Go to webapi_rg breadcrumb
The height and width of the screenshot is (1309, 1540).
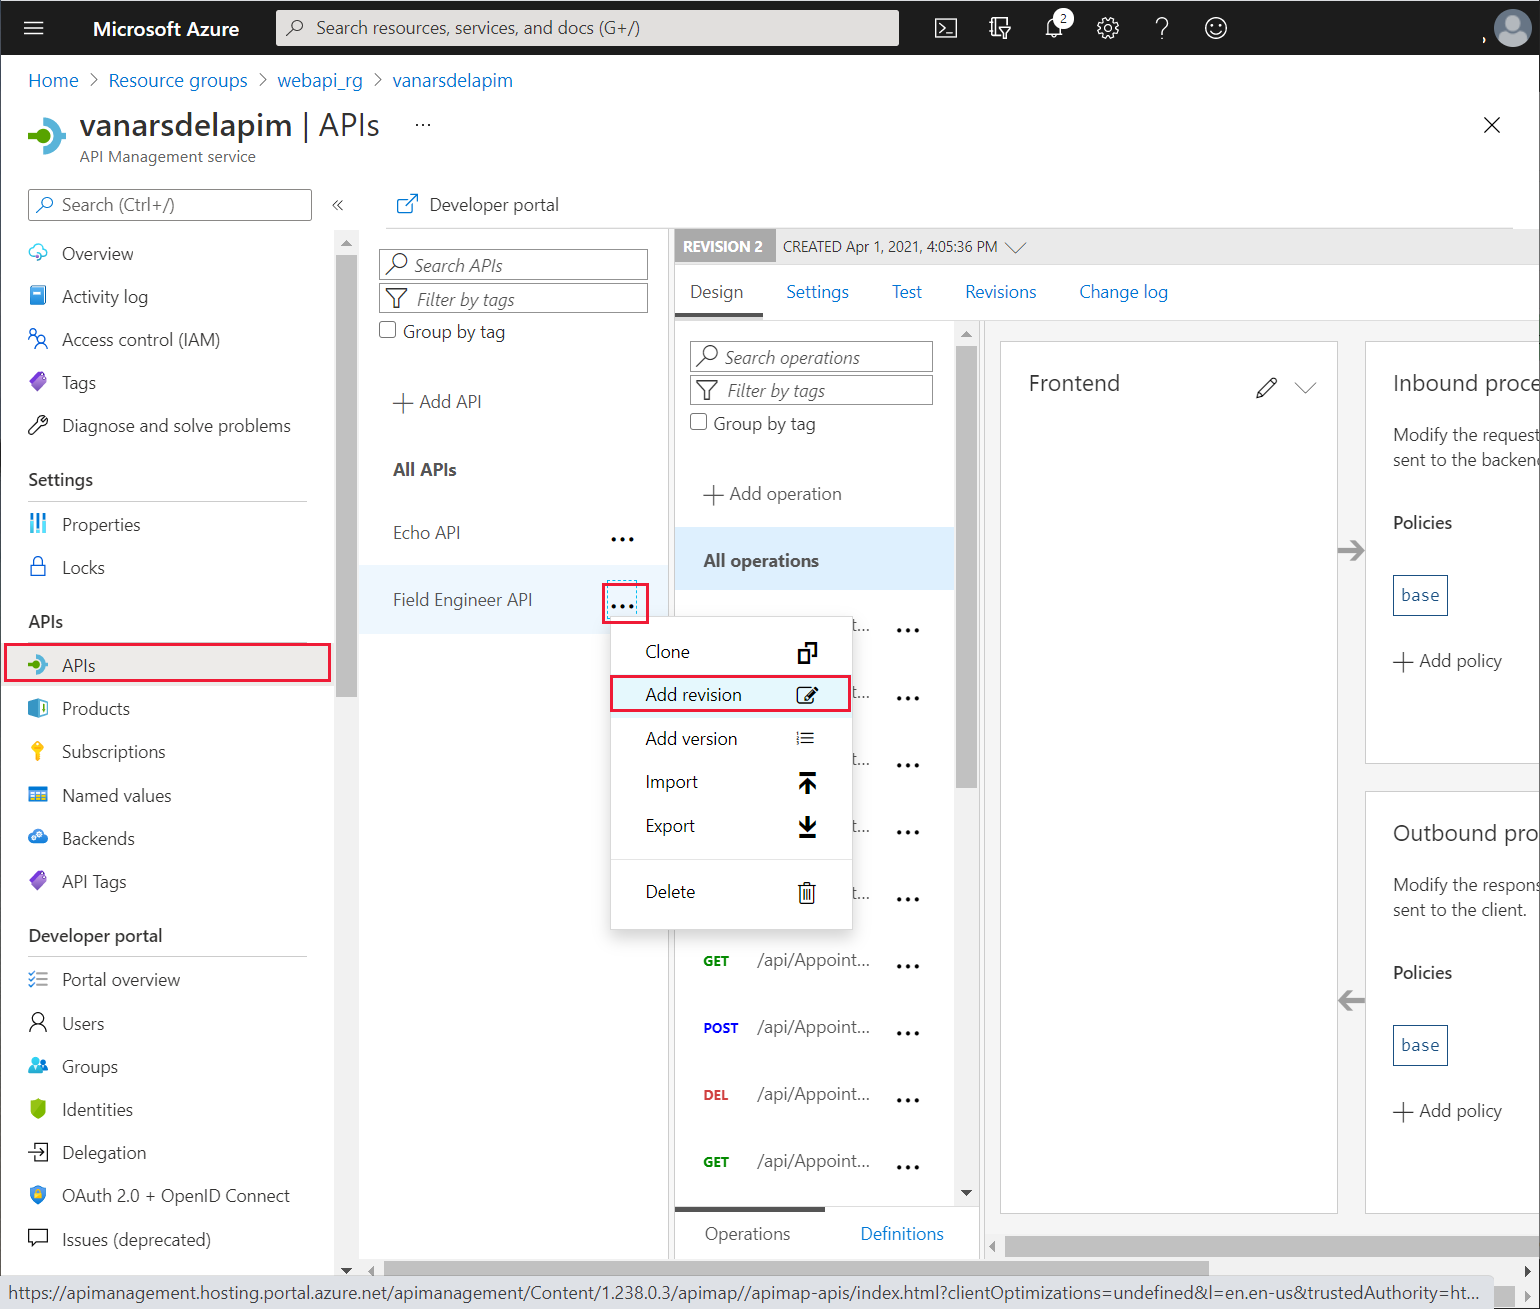pyautogui.click(x=320, y=80)
